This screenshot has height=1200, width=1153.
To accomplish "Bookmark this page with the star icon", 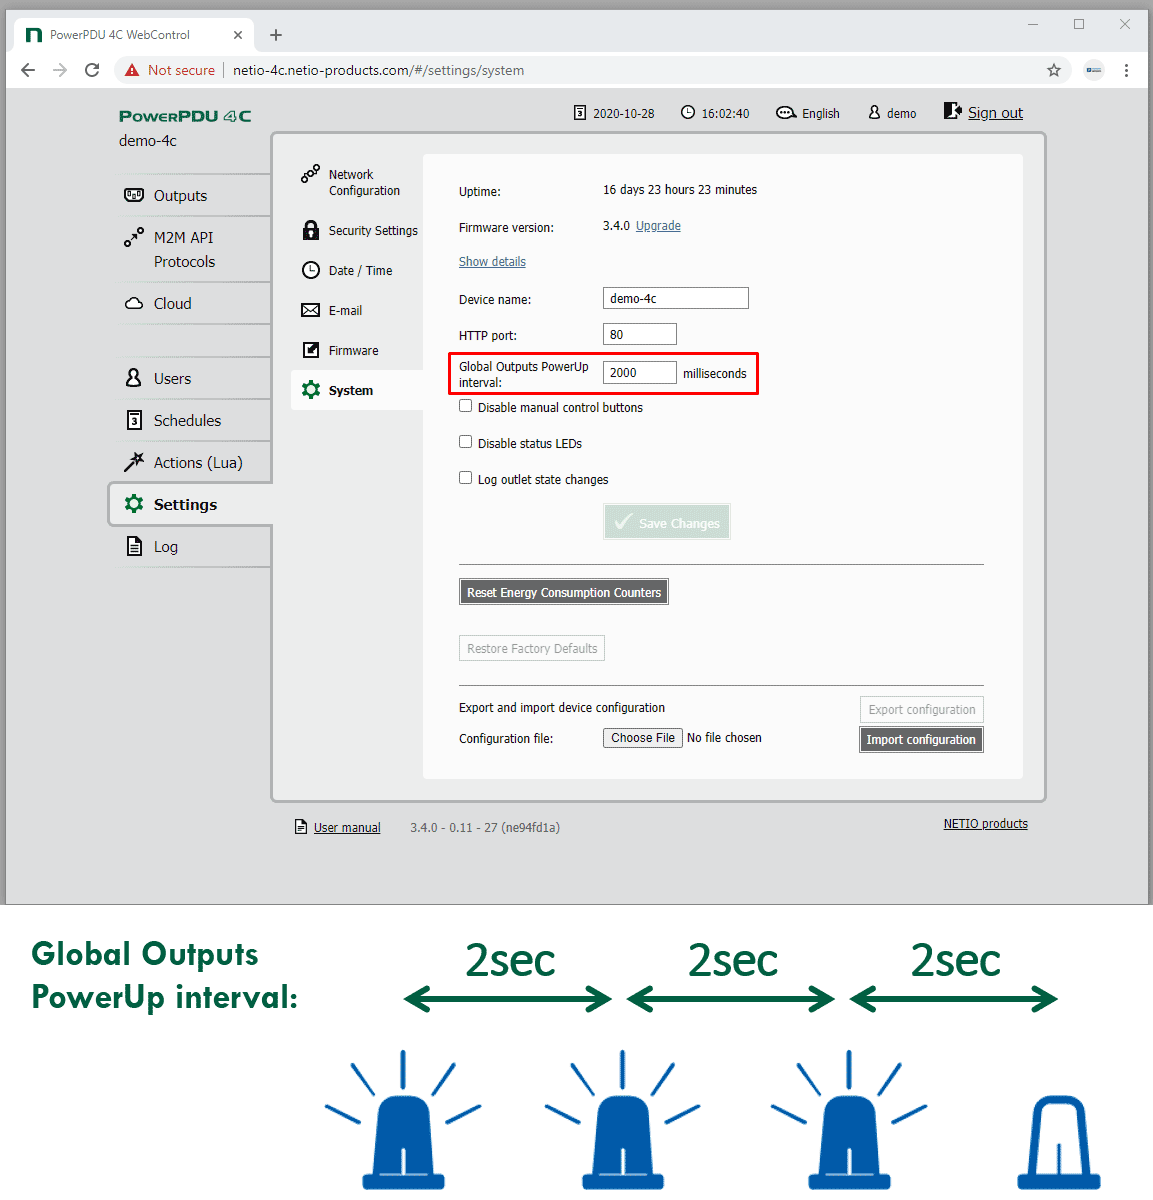I will [1054, 70].
